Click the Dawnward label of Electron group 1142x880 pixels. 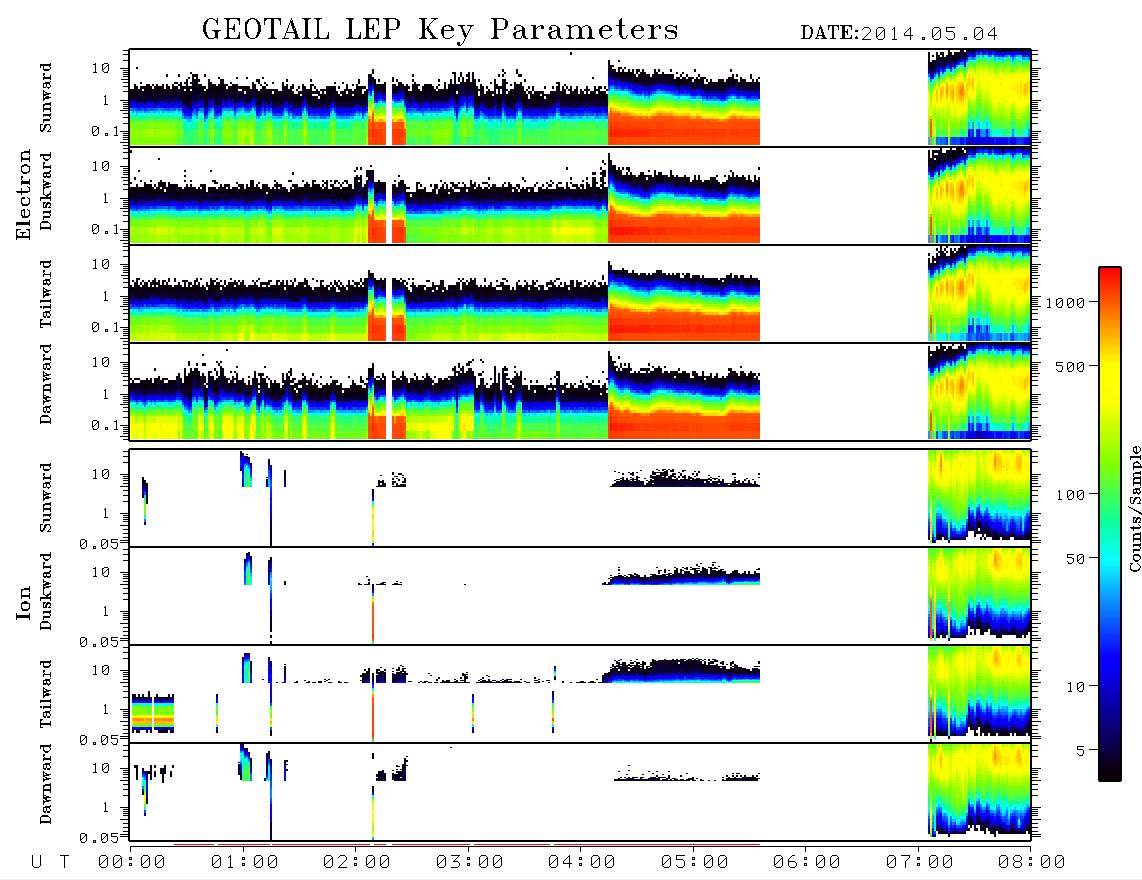pyautogui.click(x=46, y=385)
